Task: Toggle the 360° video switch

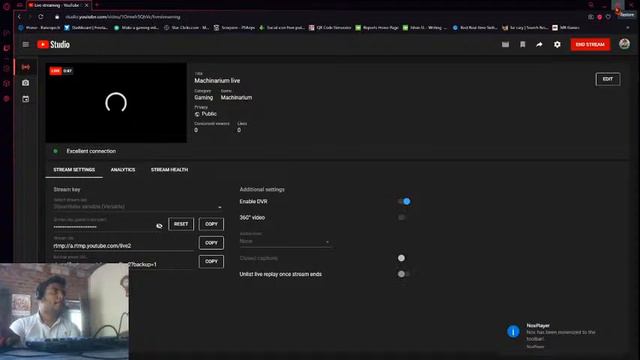Action: tap(403, 218)
